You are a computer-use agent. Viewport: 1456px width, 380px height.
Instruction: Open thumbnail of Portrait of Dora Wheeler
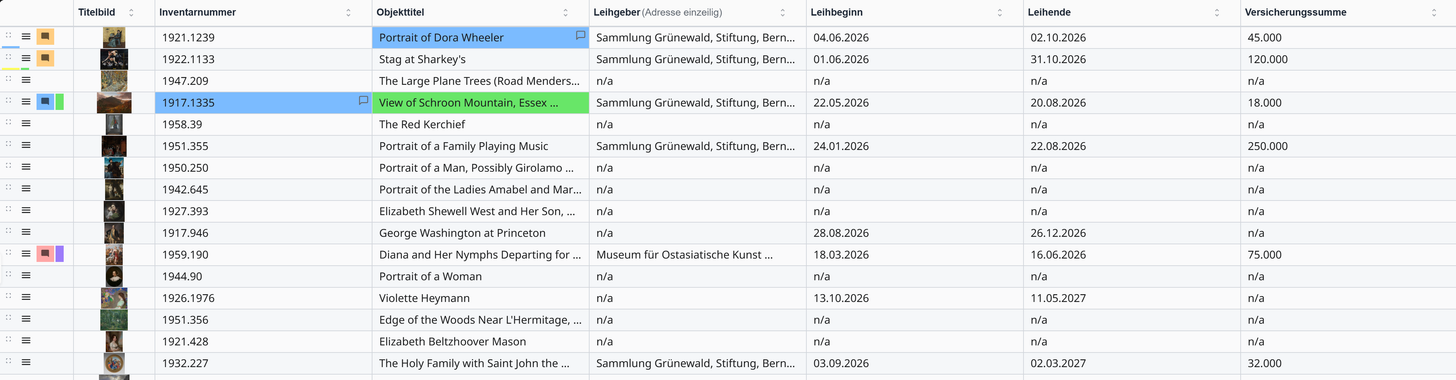[114, 37]
